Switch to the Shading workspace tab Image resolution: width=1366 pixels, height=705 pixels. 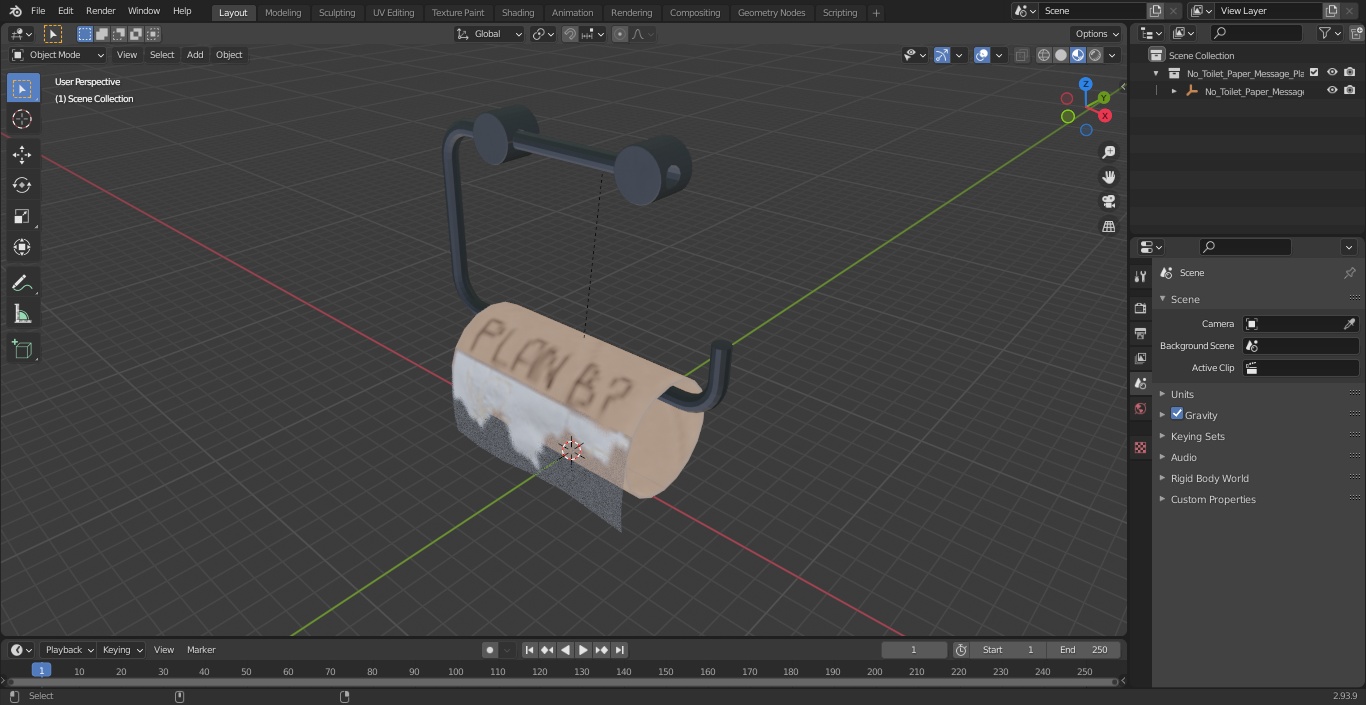tap(518, 13)
